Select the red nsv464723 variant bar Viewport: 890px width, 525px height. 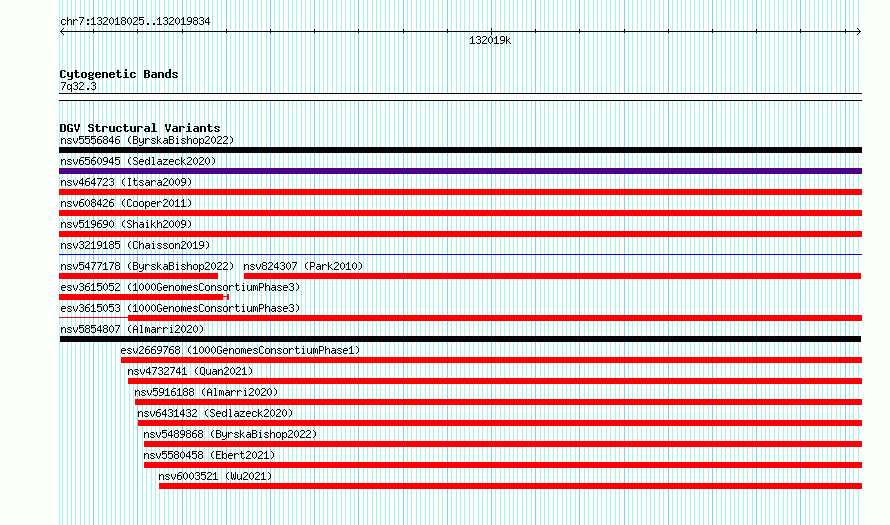pyautogui.click(x=460, y=192)
